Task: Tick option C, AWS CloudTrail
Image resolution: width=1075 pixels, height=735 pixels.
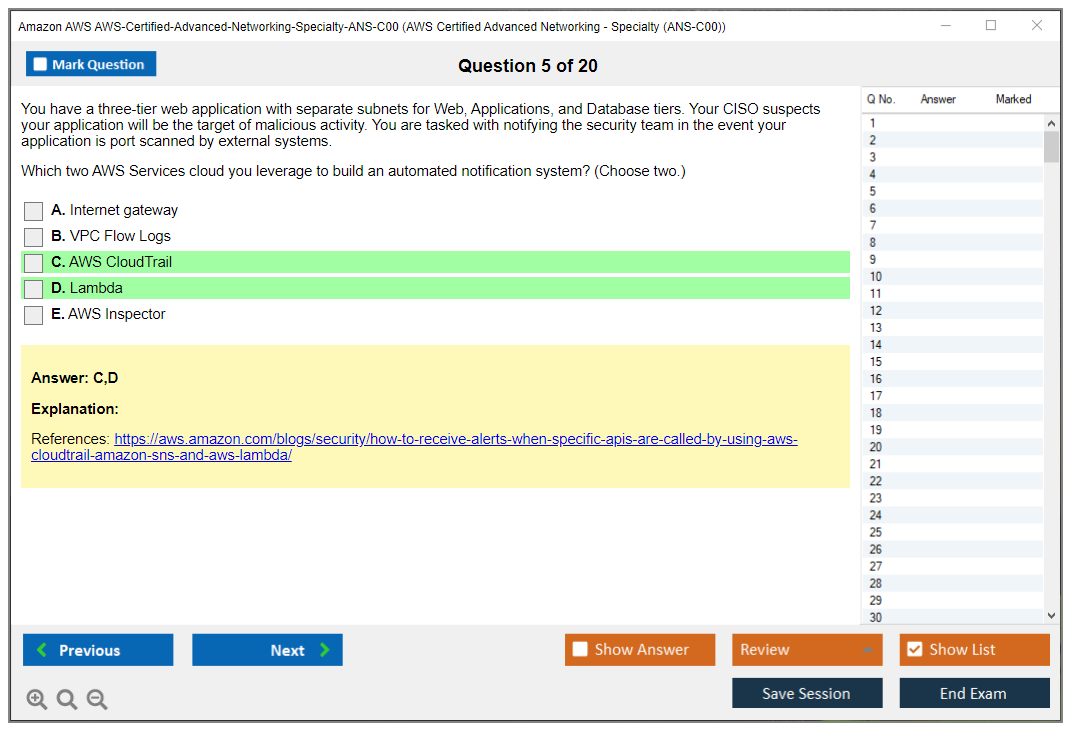Action: click(34, 263)
